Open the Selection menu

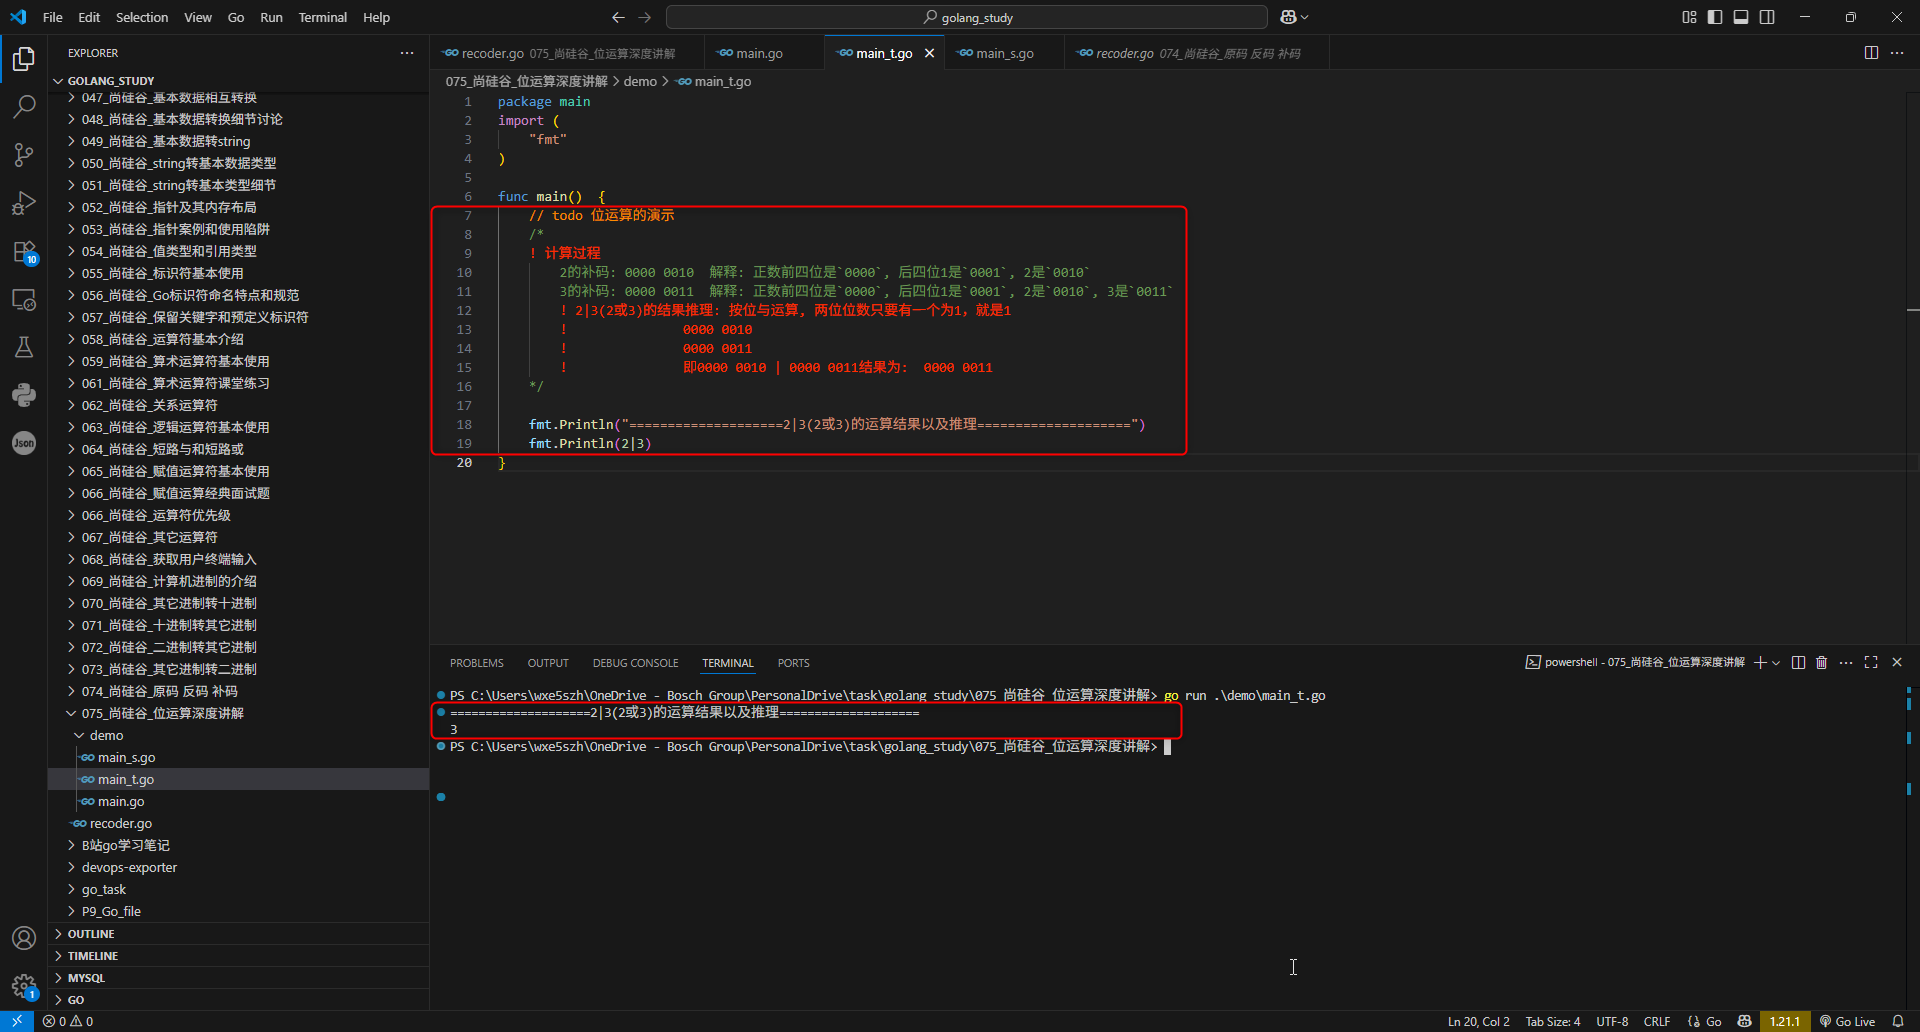click(142, 17)
